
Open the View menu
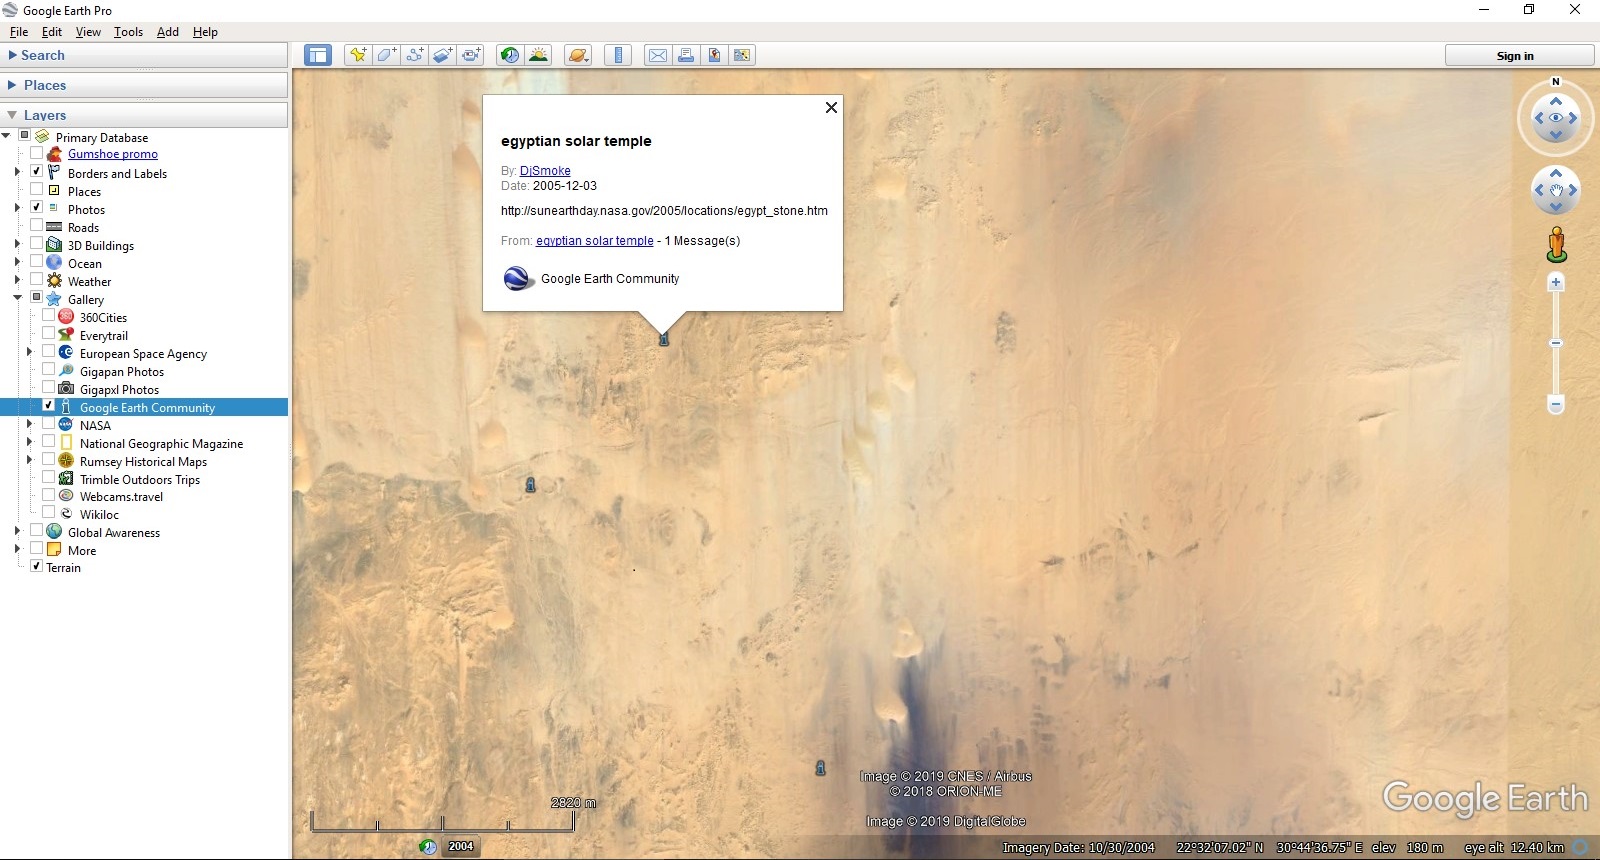(x=88, y=32)
